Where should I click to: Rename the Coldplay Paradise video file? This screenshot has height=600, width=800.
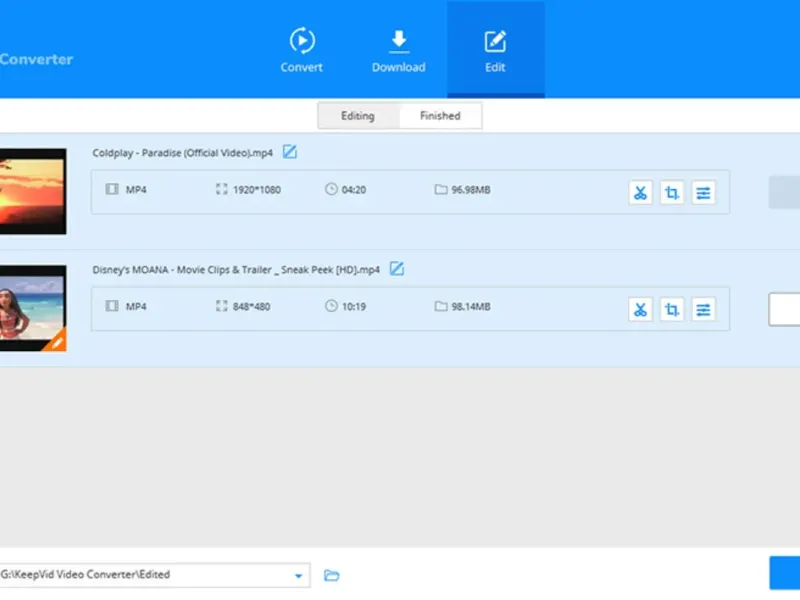[x=290, y=152]
